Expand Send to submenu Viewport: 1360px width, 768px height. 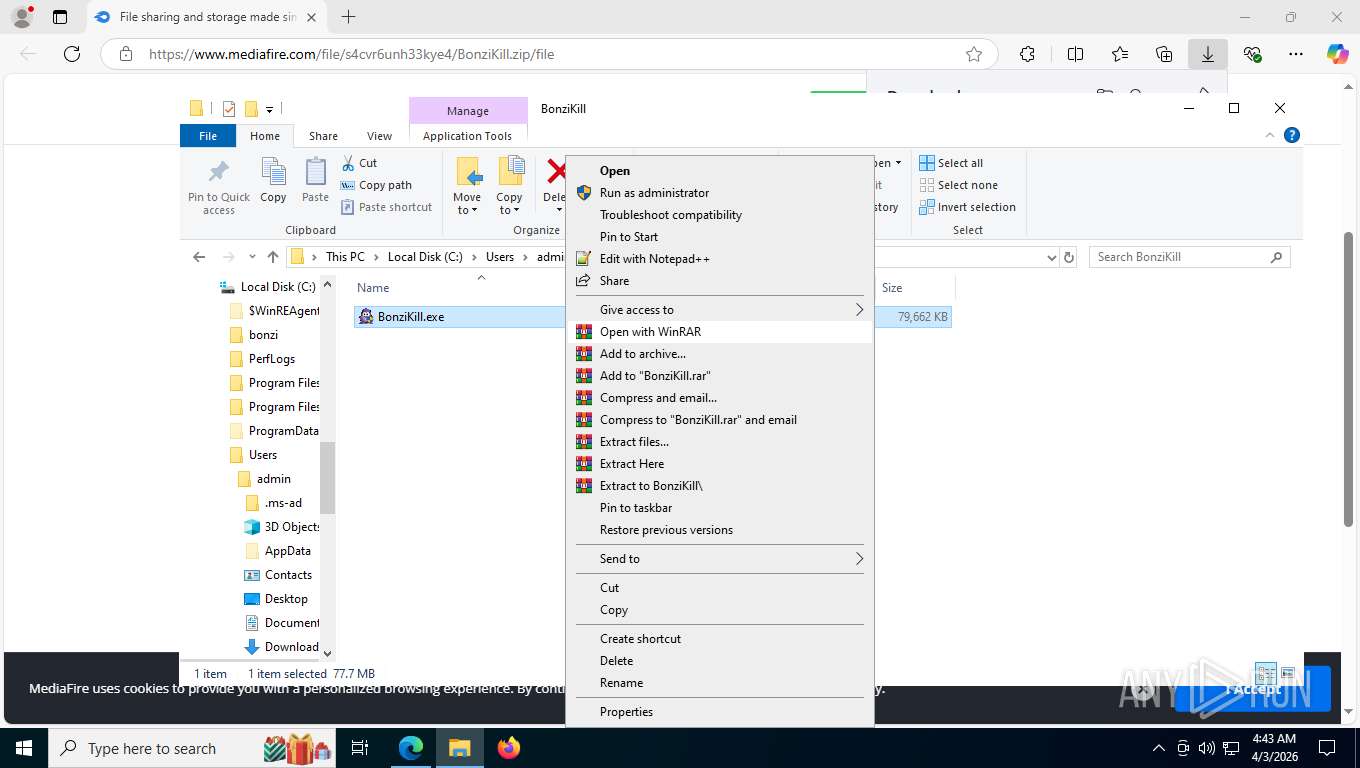[720, 559]
